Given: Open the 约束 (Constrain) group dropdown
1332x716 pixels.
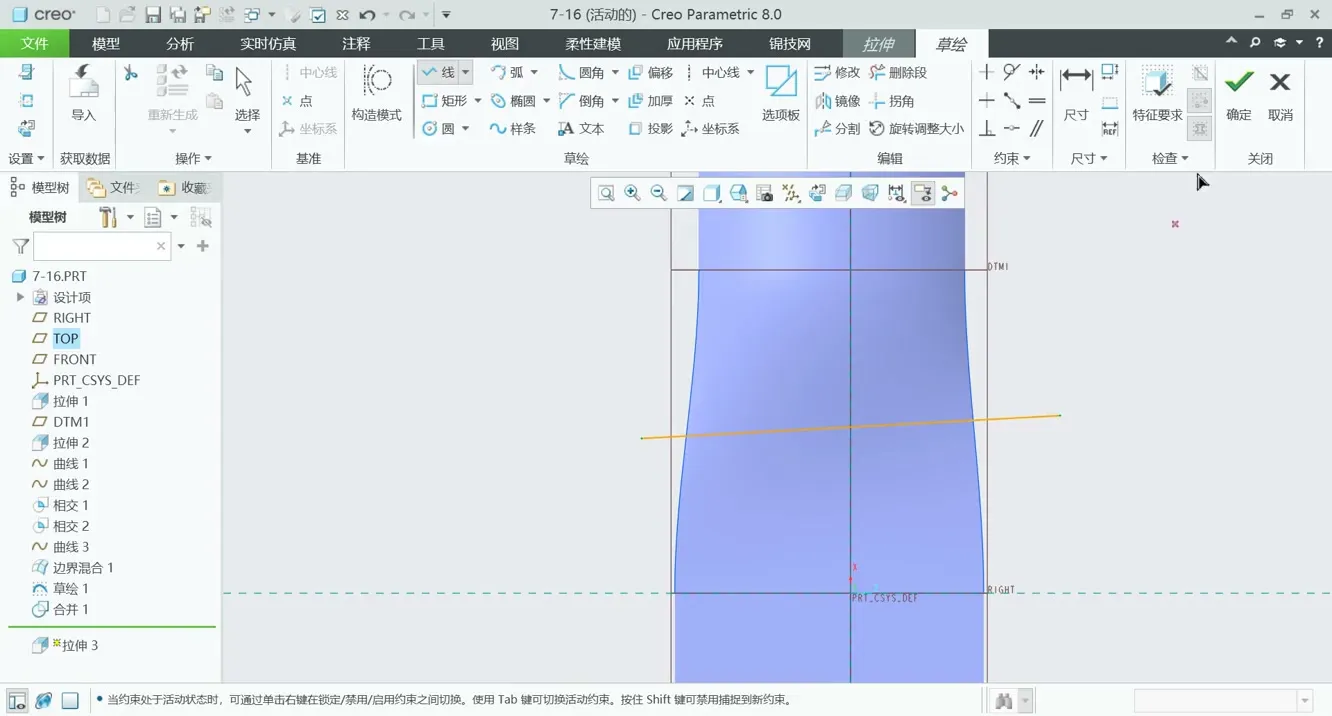Looking at the screenshot, I should [1012, 159].
